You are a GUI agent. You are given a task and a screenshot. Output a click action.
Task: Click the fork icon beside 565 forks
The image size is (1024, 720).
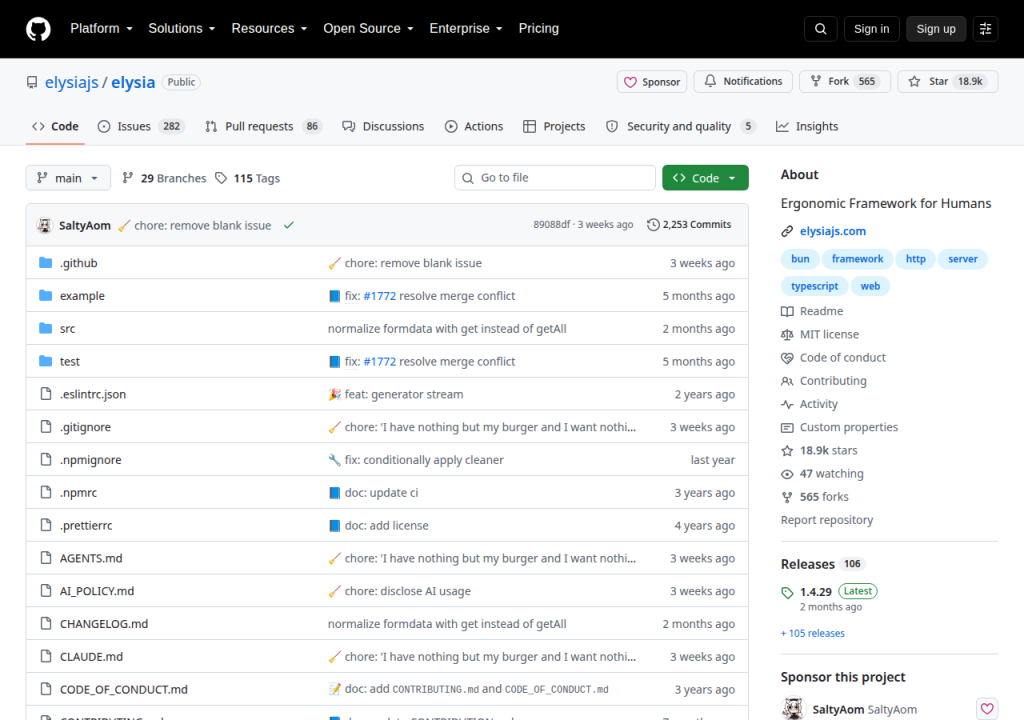pos(787,497)
